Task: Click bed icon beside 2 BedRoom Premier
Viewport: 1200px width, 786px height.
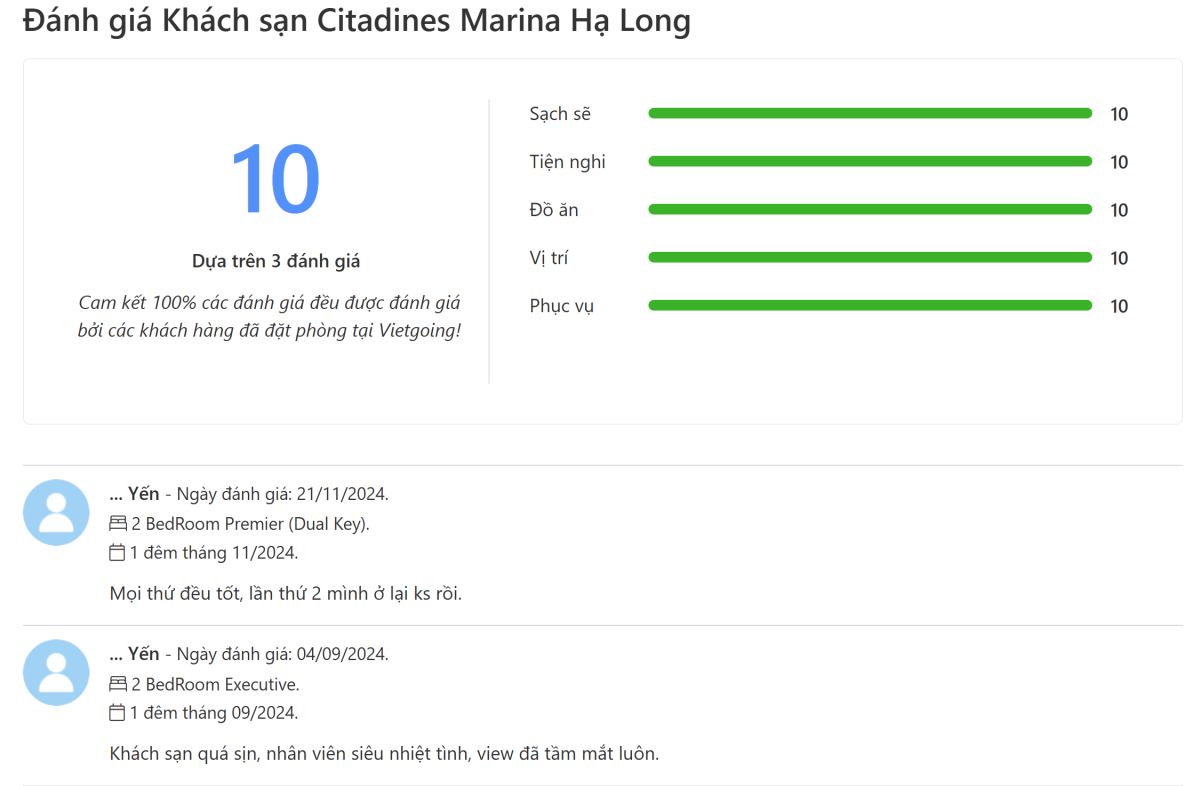Action: (118, 524)
